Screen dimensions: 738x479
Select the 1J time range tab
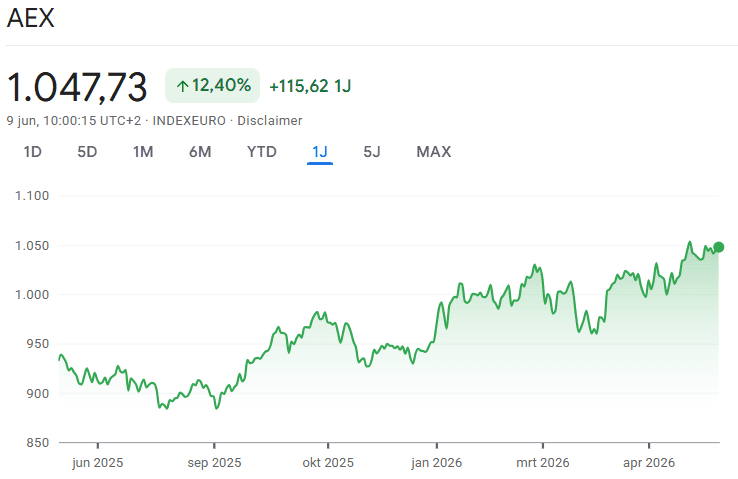[x=320, y=152]
